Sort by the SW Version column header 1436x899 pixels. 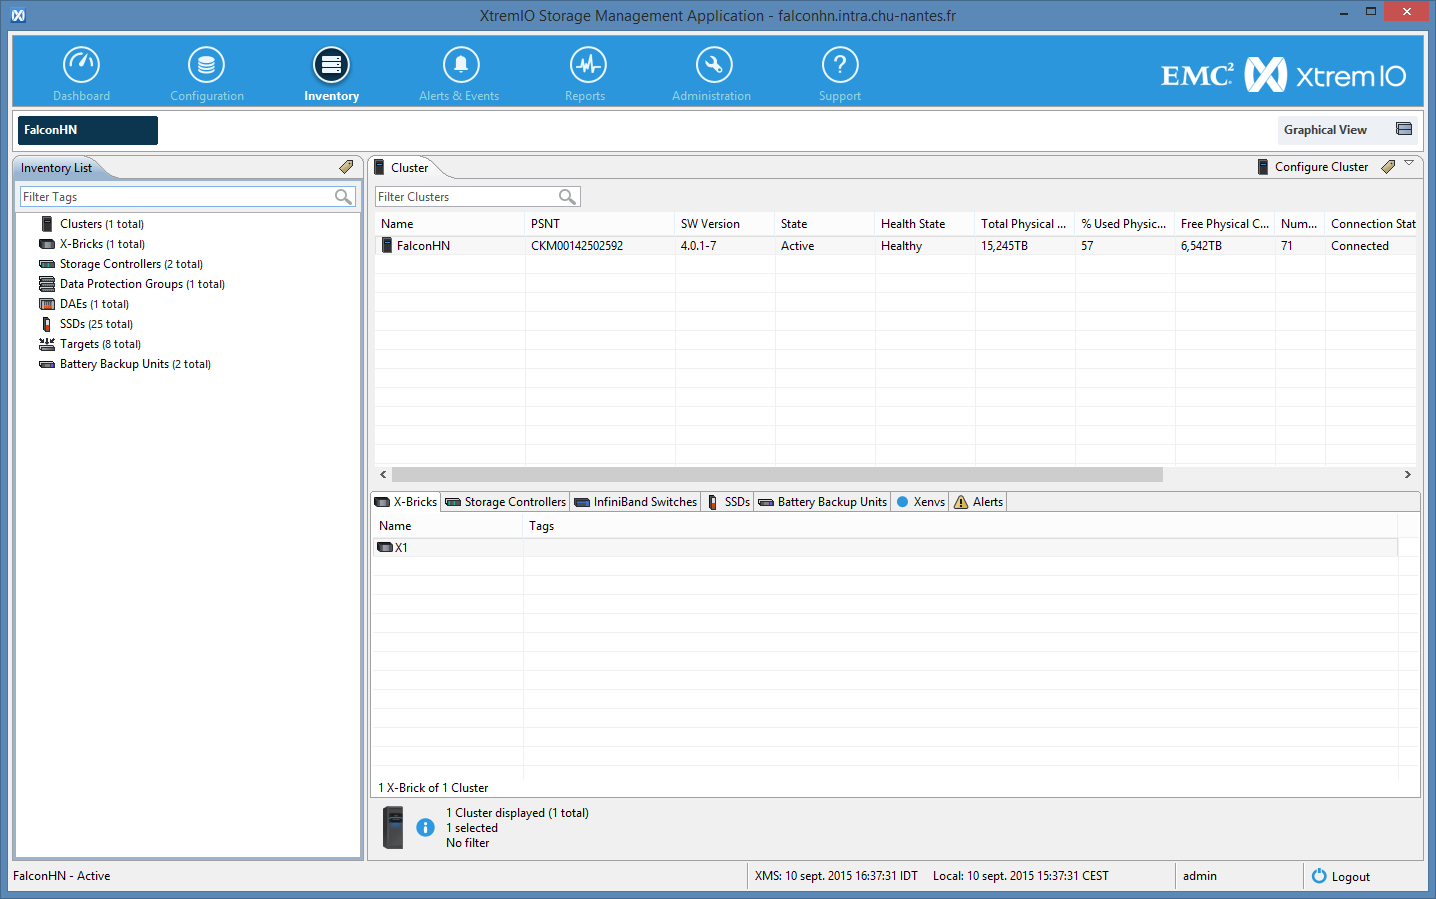tap(725, 224)
